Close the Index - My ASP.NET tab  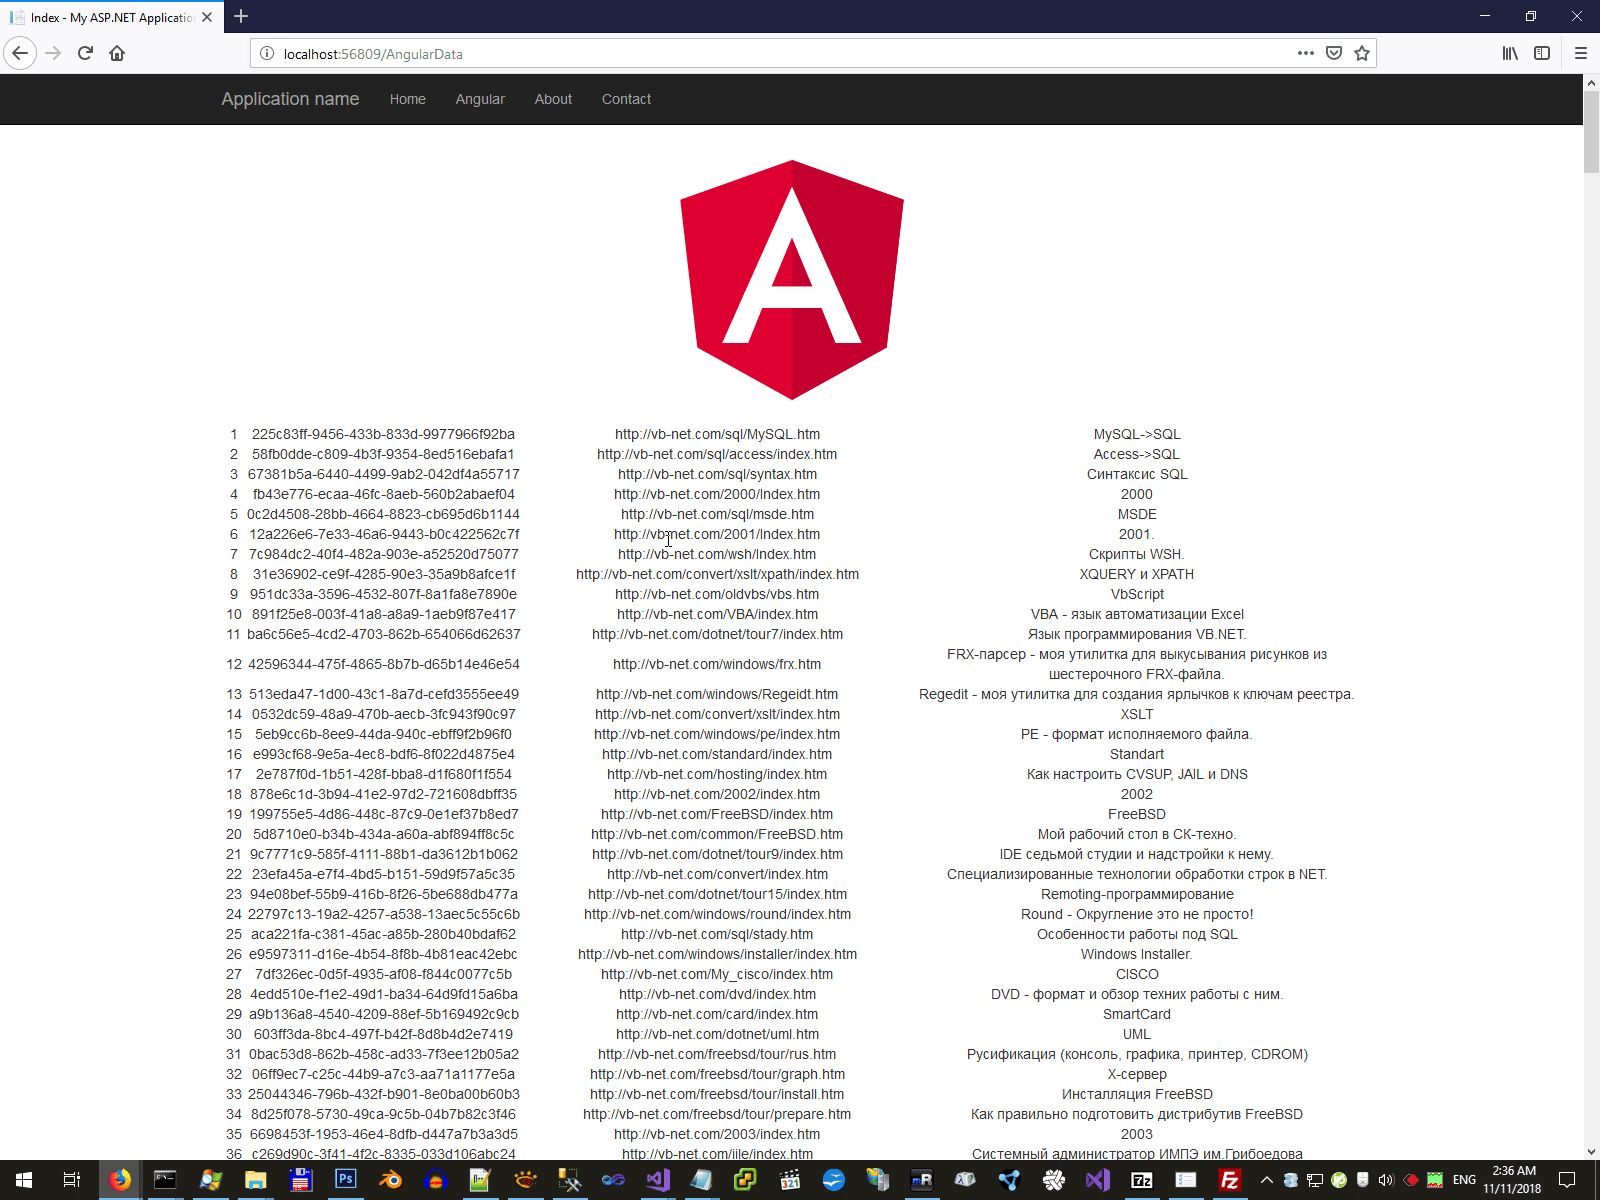pyautogui.click(x=207, y=17)
